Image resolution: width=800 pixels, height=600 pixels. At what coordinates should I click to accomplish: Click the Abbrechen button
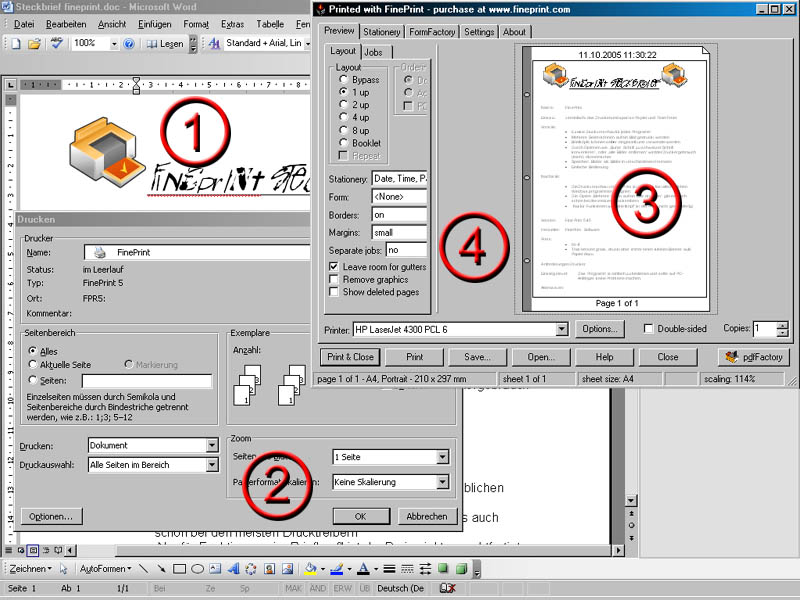(x=427, y=517)
